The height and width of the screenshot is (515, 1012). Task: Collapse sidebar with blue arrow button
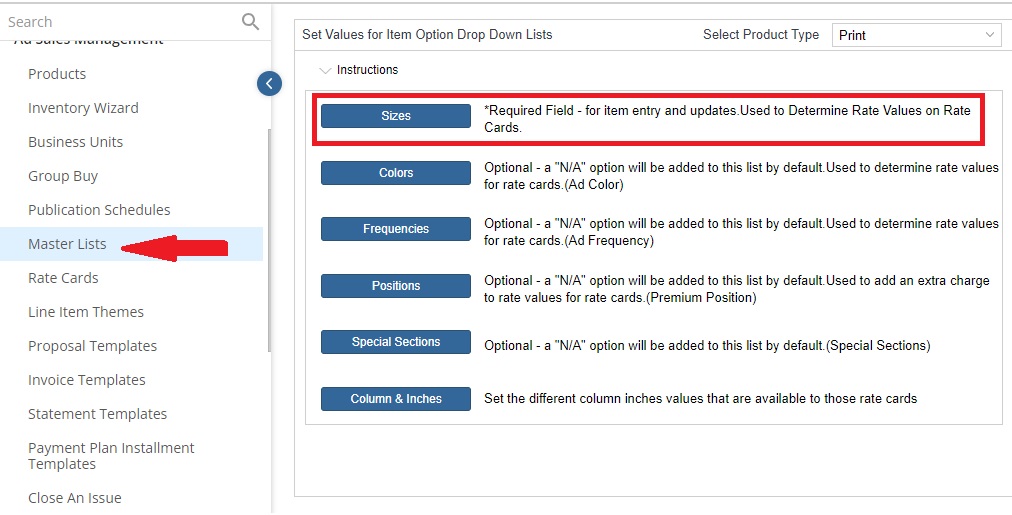[269, 83]
